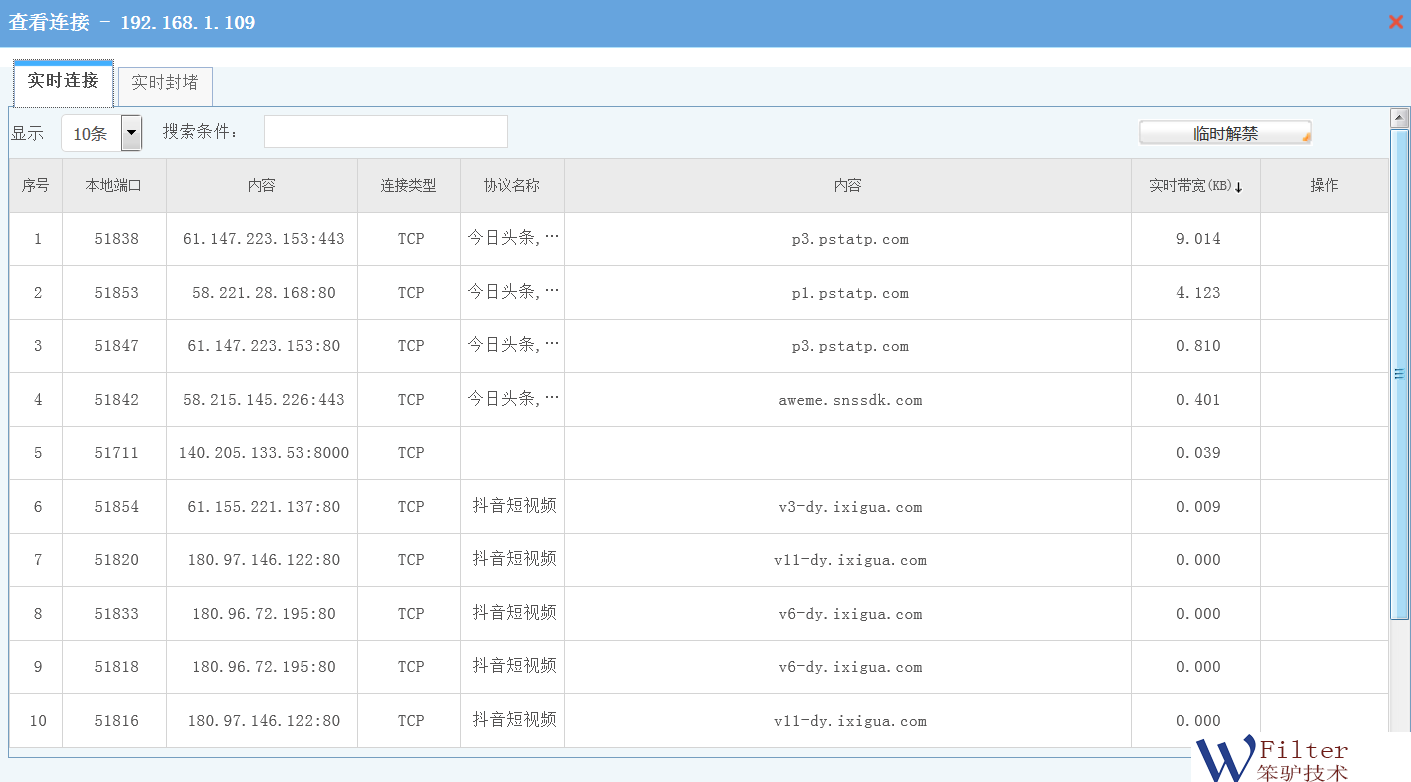
Task: Switch to the 实时封堵 tab
Action: click(x=165, y=83)
